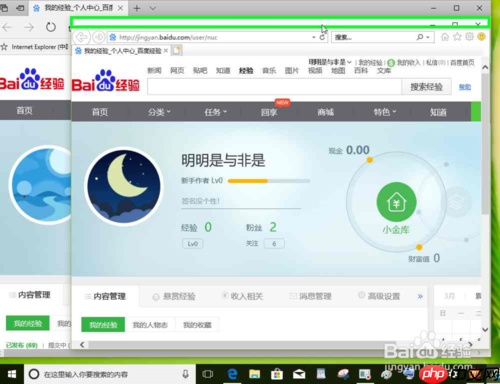The width and height of the screenshot is (500, 384).
Task: Click the 新手作者 Lv0 progress bar
Action: [x=269, y=181]
